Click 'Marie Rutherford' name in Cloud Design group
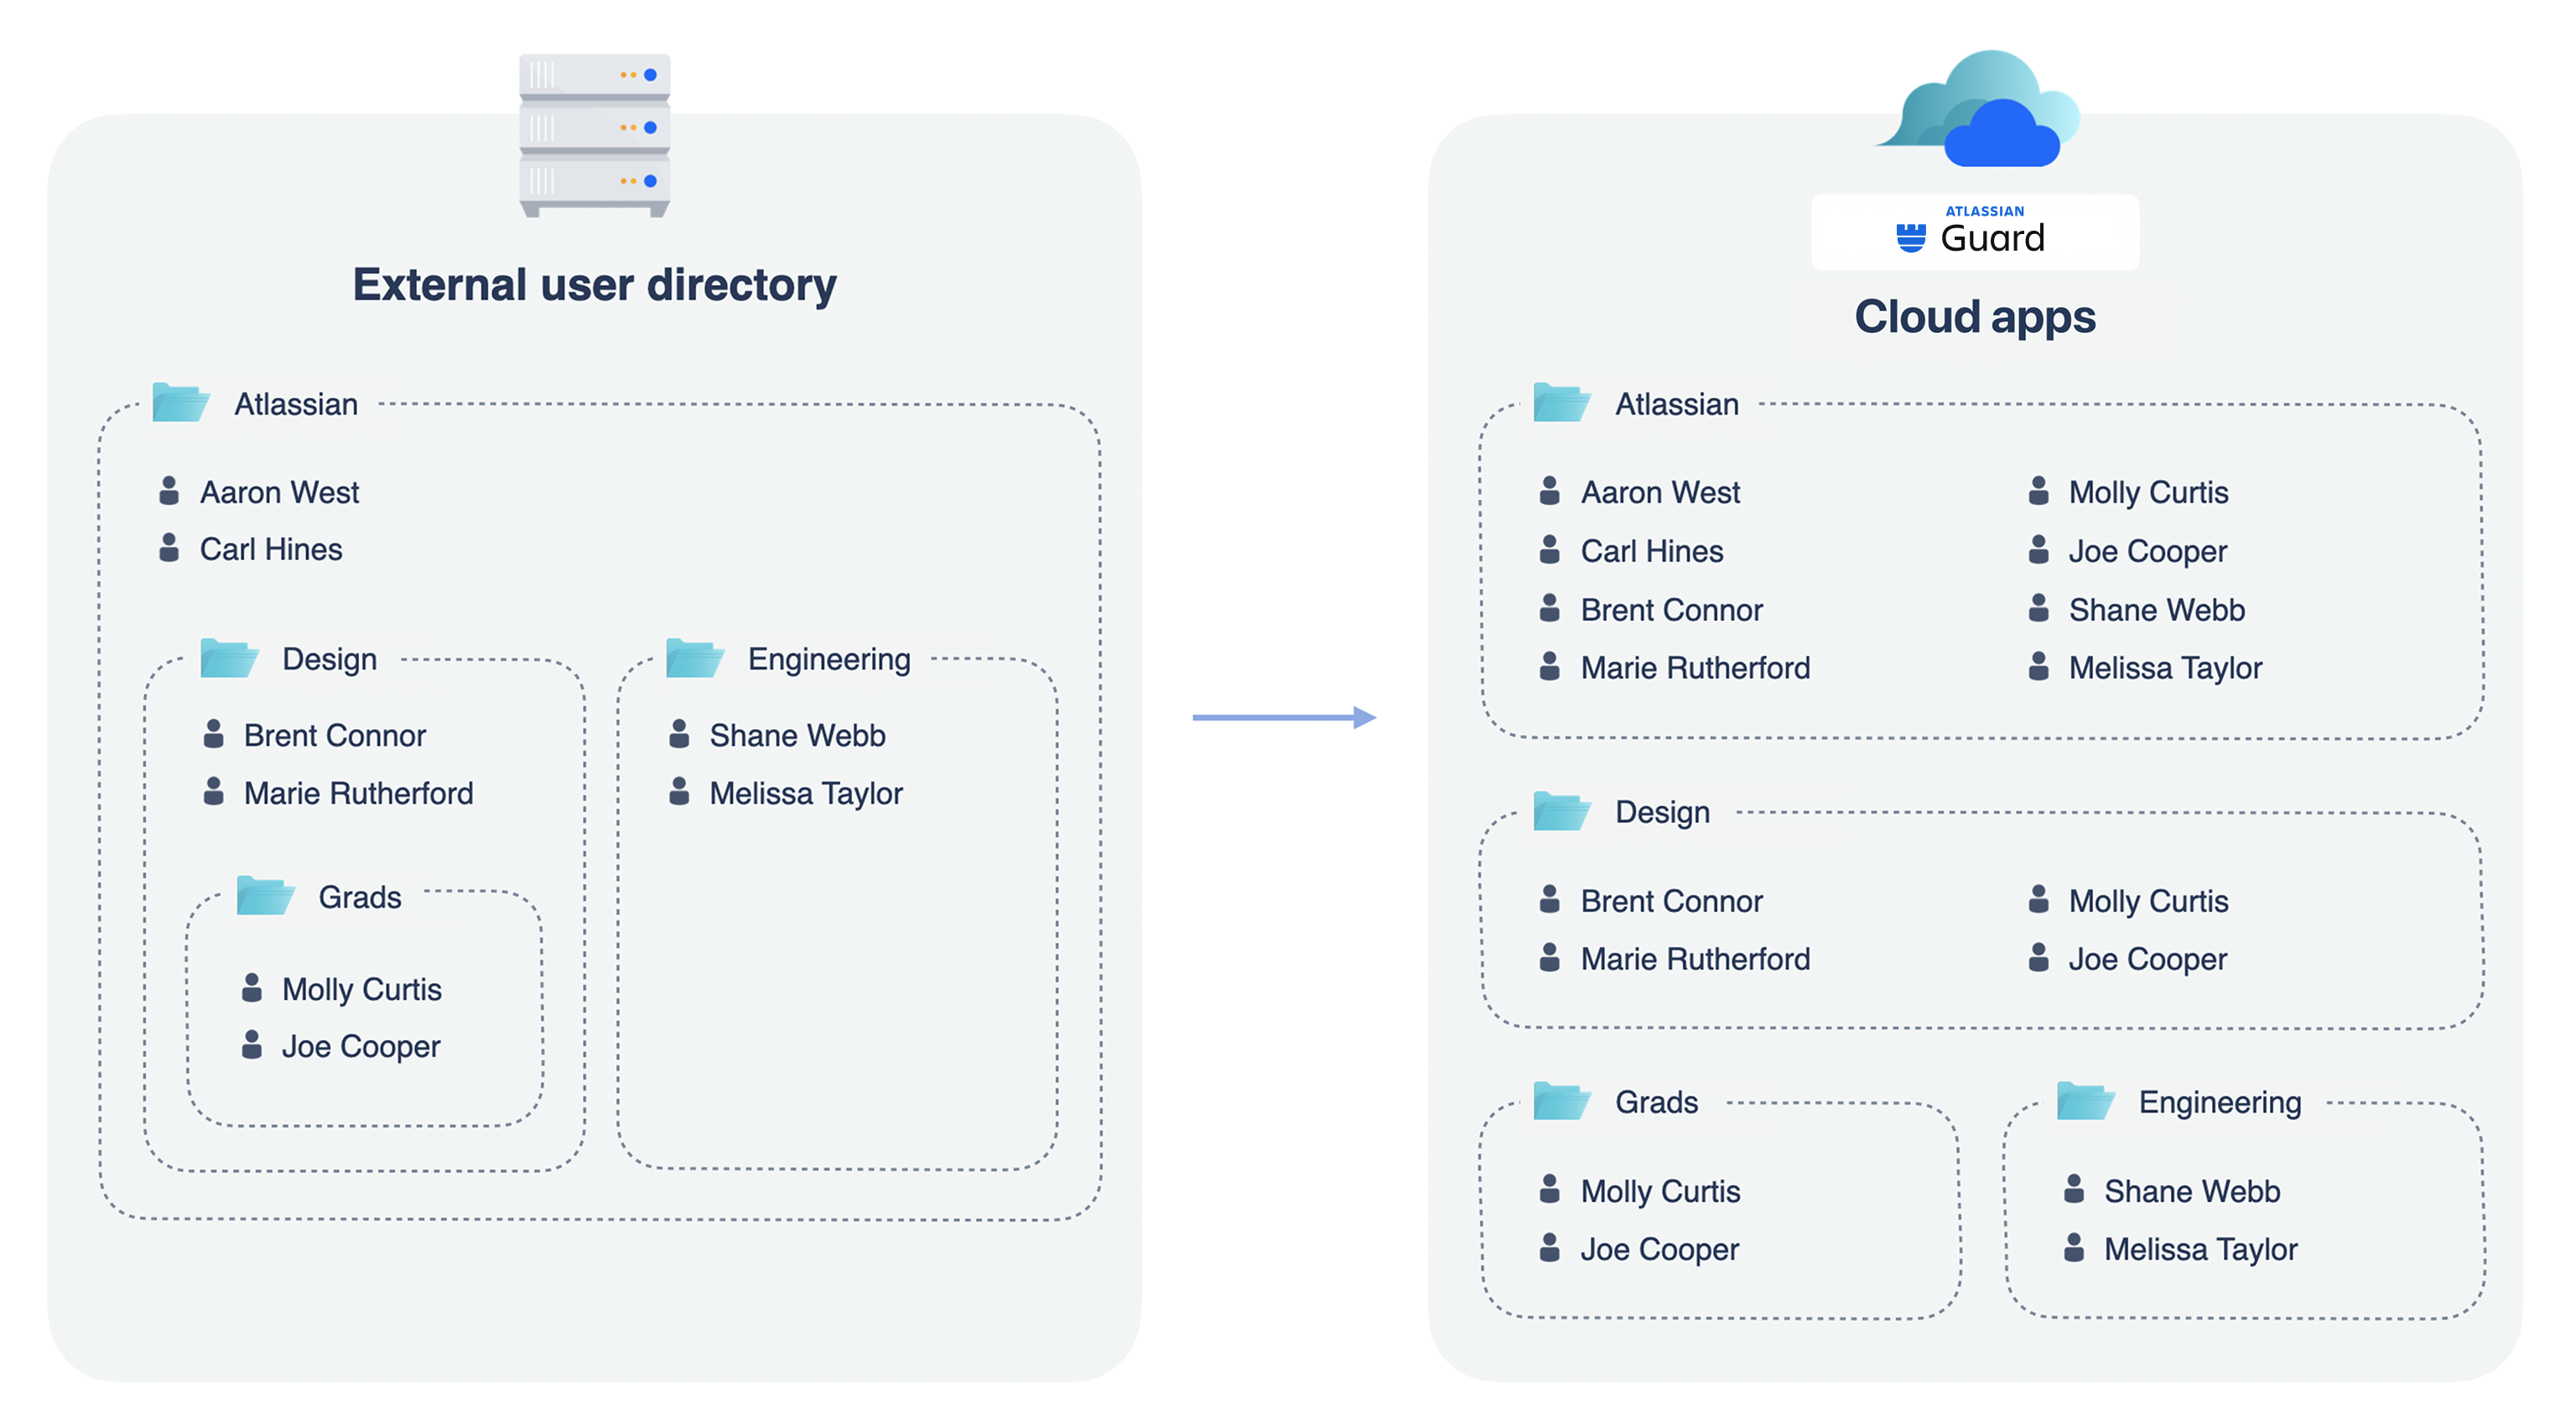Image resolution: width=2576 pixels, height=1426 pixels. [1695, 959]
